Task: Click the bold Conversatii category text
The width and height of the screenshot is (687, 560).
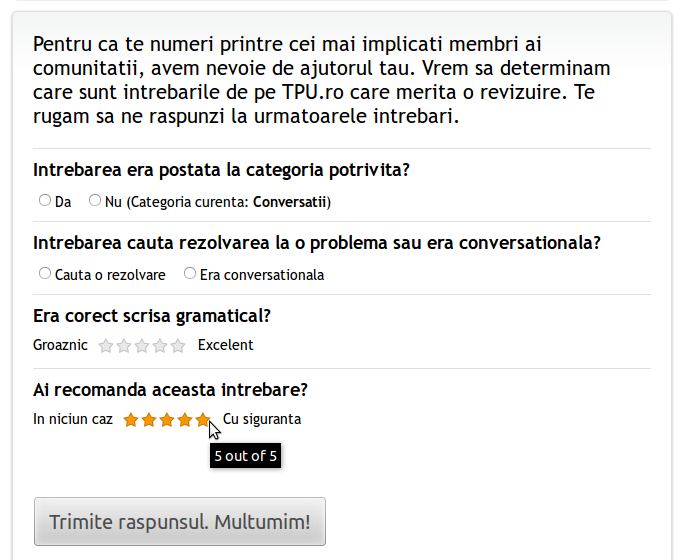Action: tap(289, 202)
